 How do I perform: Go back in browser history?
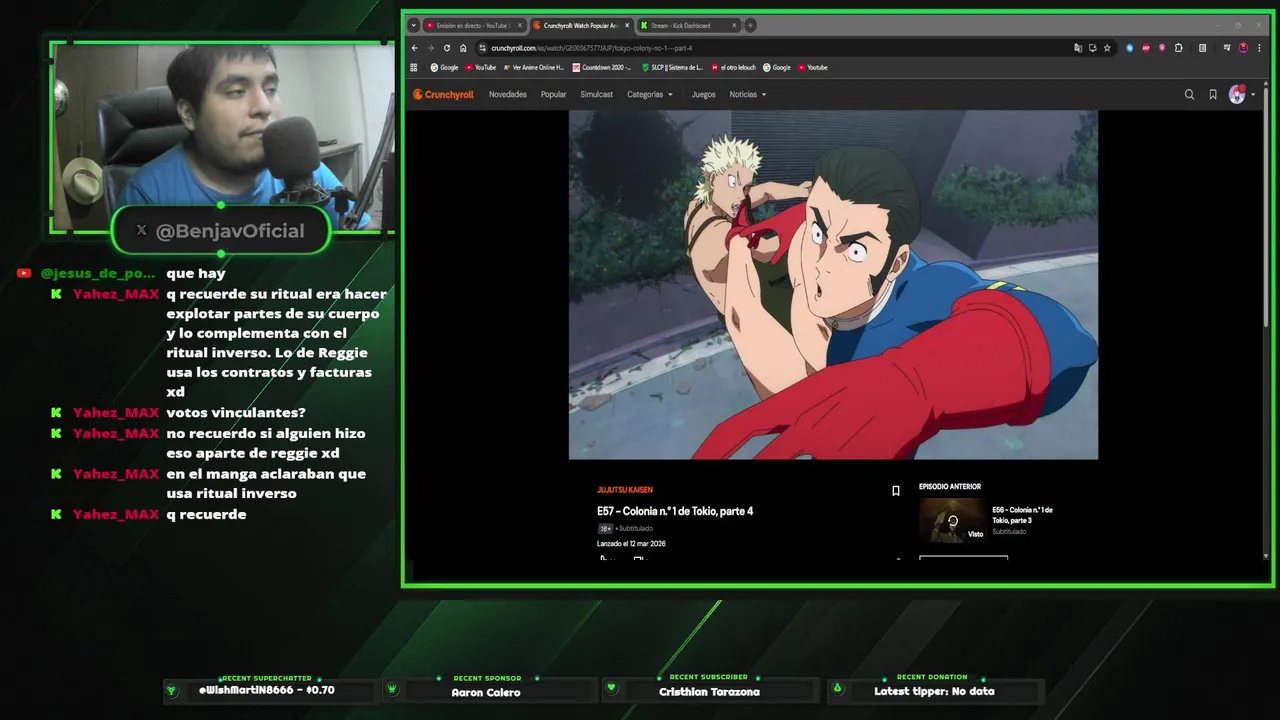pyautogui.click(x=415, y=48)
